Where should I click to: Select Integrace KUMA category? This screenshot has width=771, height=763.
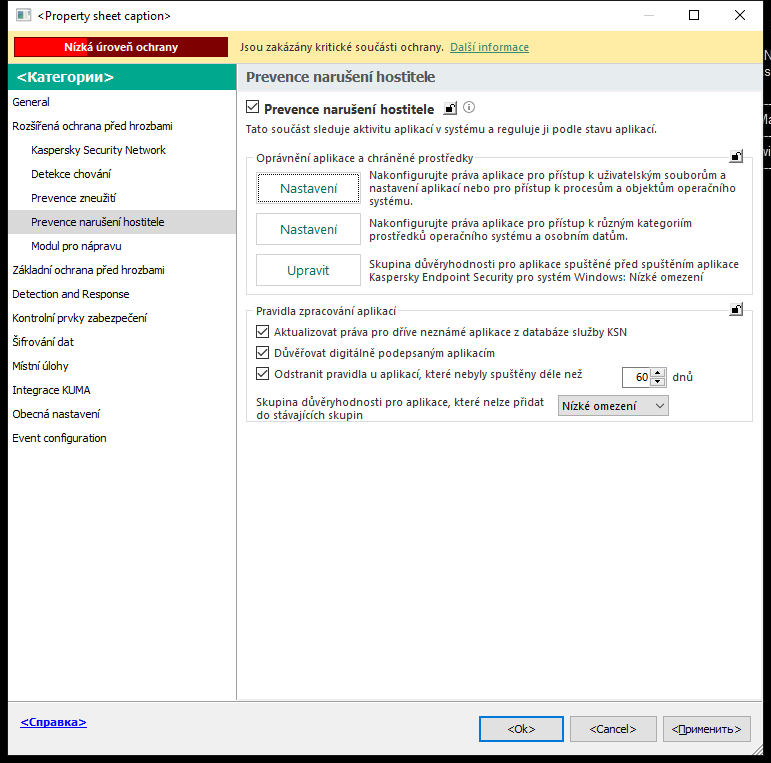[122, 390]
